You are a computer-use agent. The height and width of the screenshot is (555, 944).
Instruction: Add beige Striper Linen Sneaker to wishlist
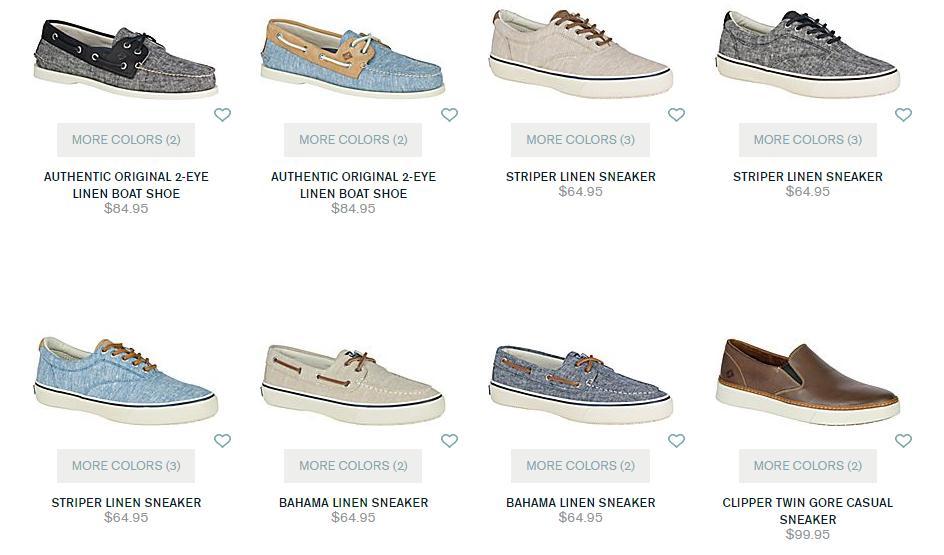676,114
